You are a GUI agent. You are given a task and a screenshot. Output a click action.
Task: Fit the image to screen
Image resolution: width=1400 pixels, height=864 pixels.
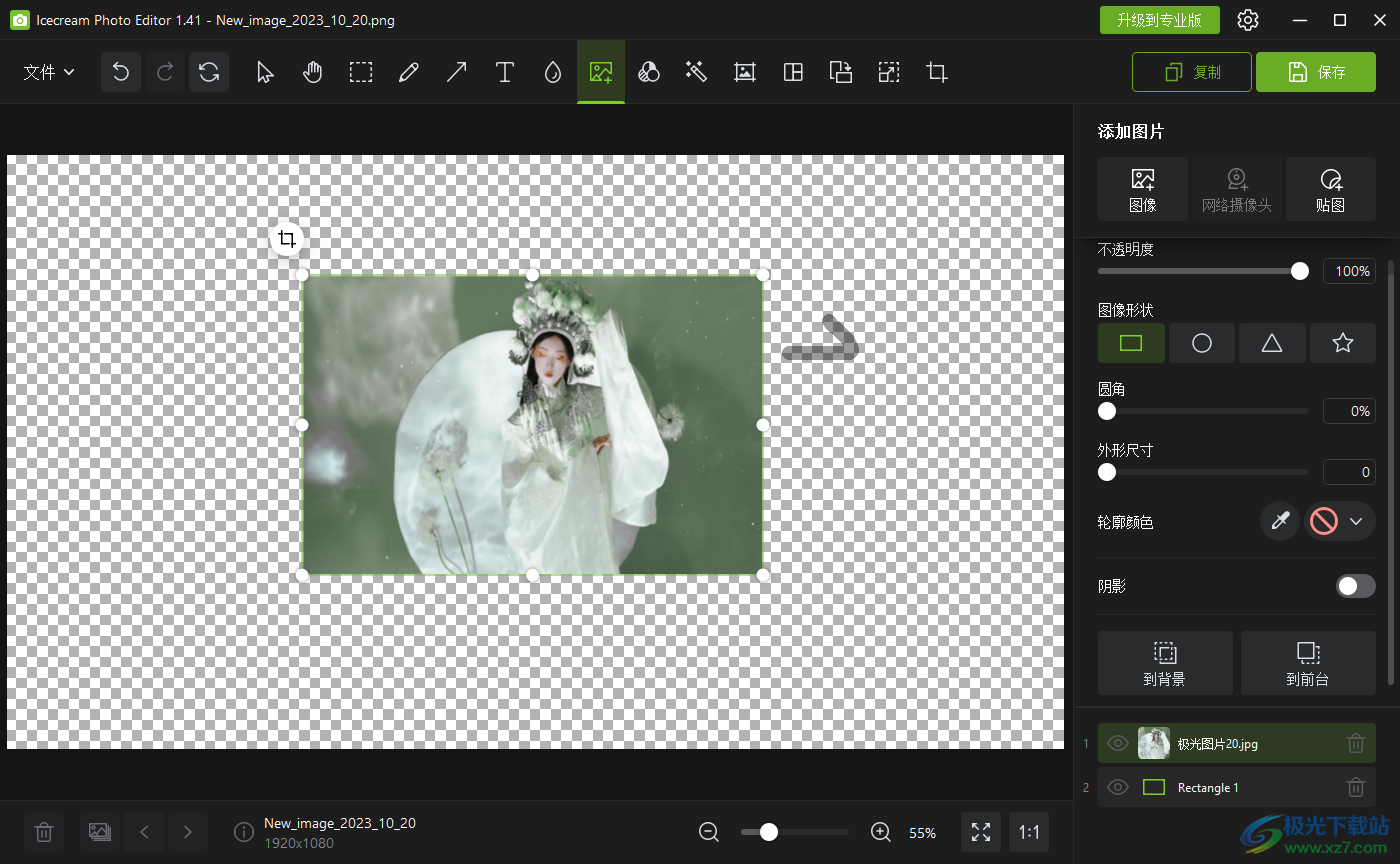pos(981,832)
